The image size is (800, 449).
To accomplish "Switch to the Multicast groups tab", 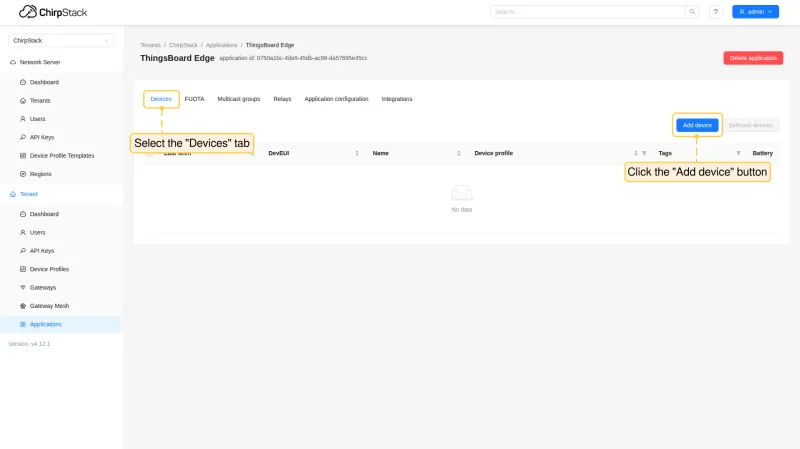I will point(239,99).
